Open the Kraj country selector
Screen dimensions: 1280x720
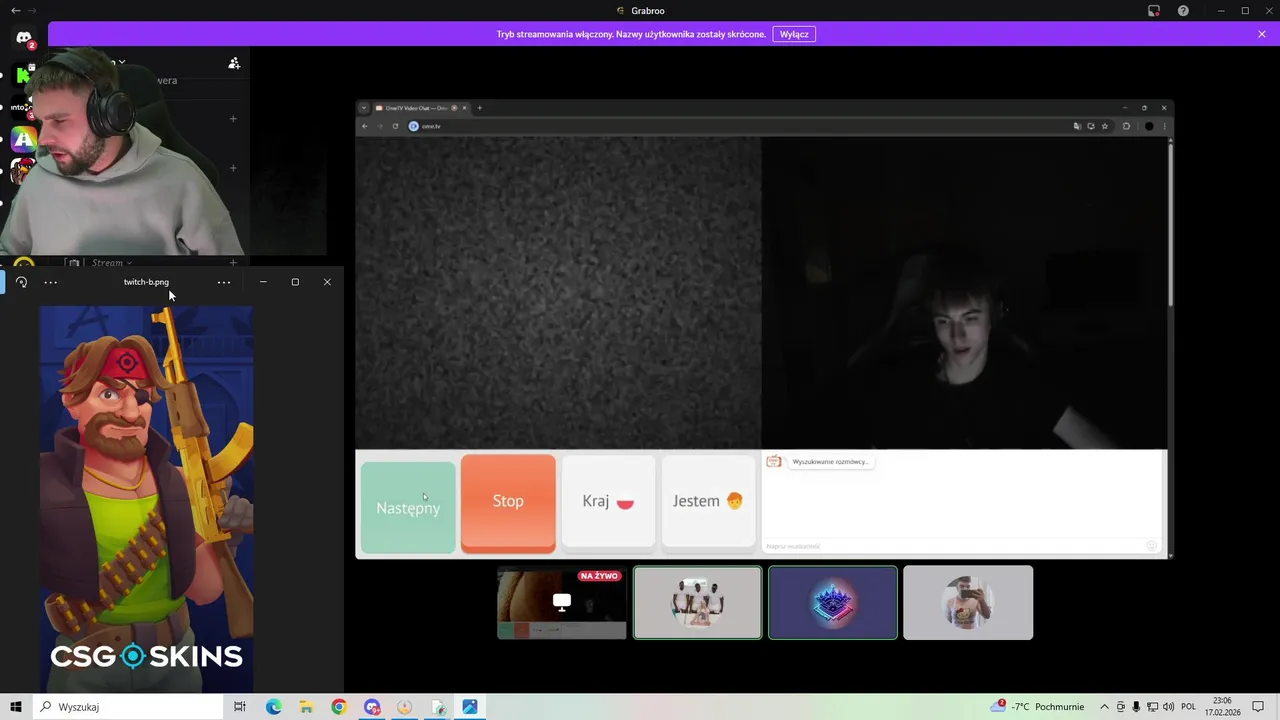tap(608, 501)
